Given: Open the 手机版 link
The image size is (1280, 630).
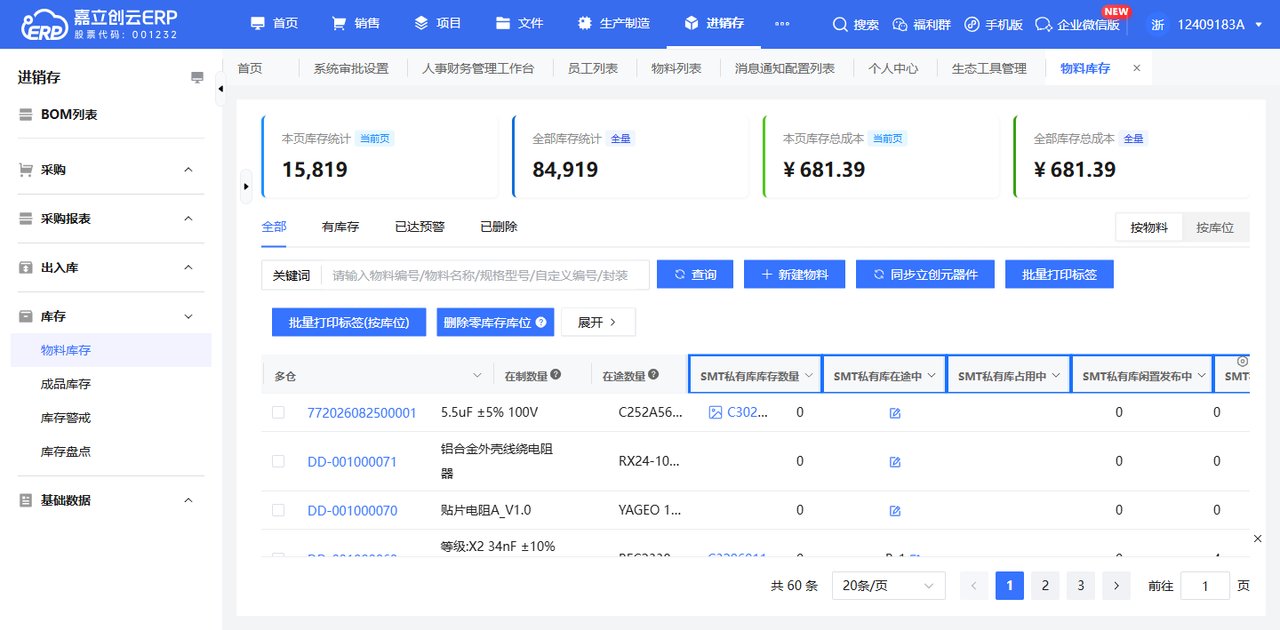Looking at the screenshot, I should click(x=993, y=24).
